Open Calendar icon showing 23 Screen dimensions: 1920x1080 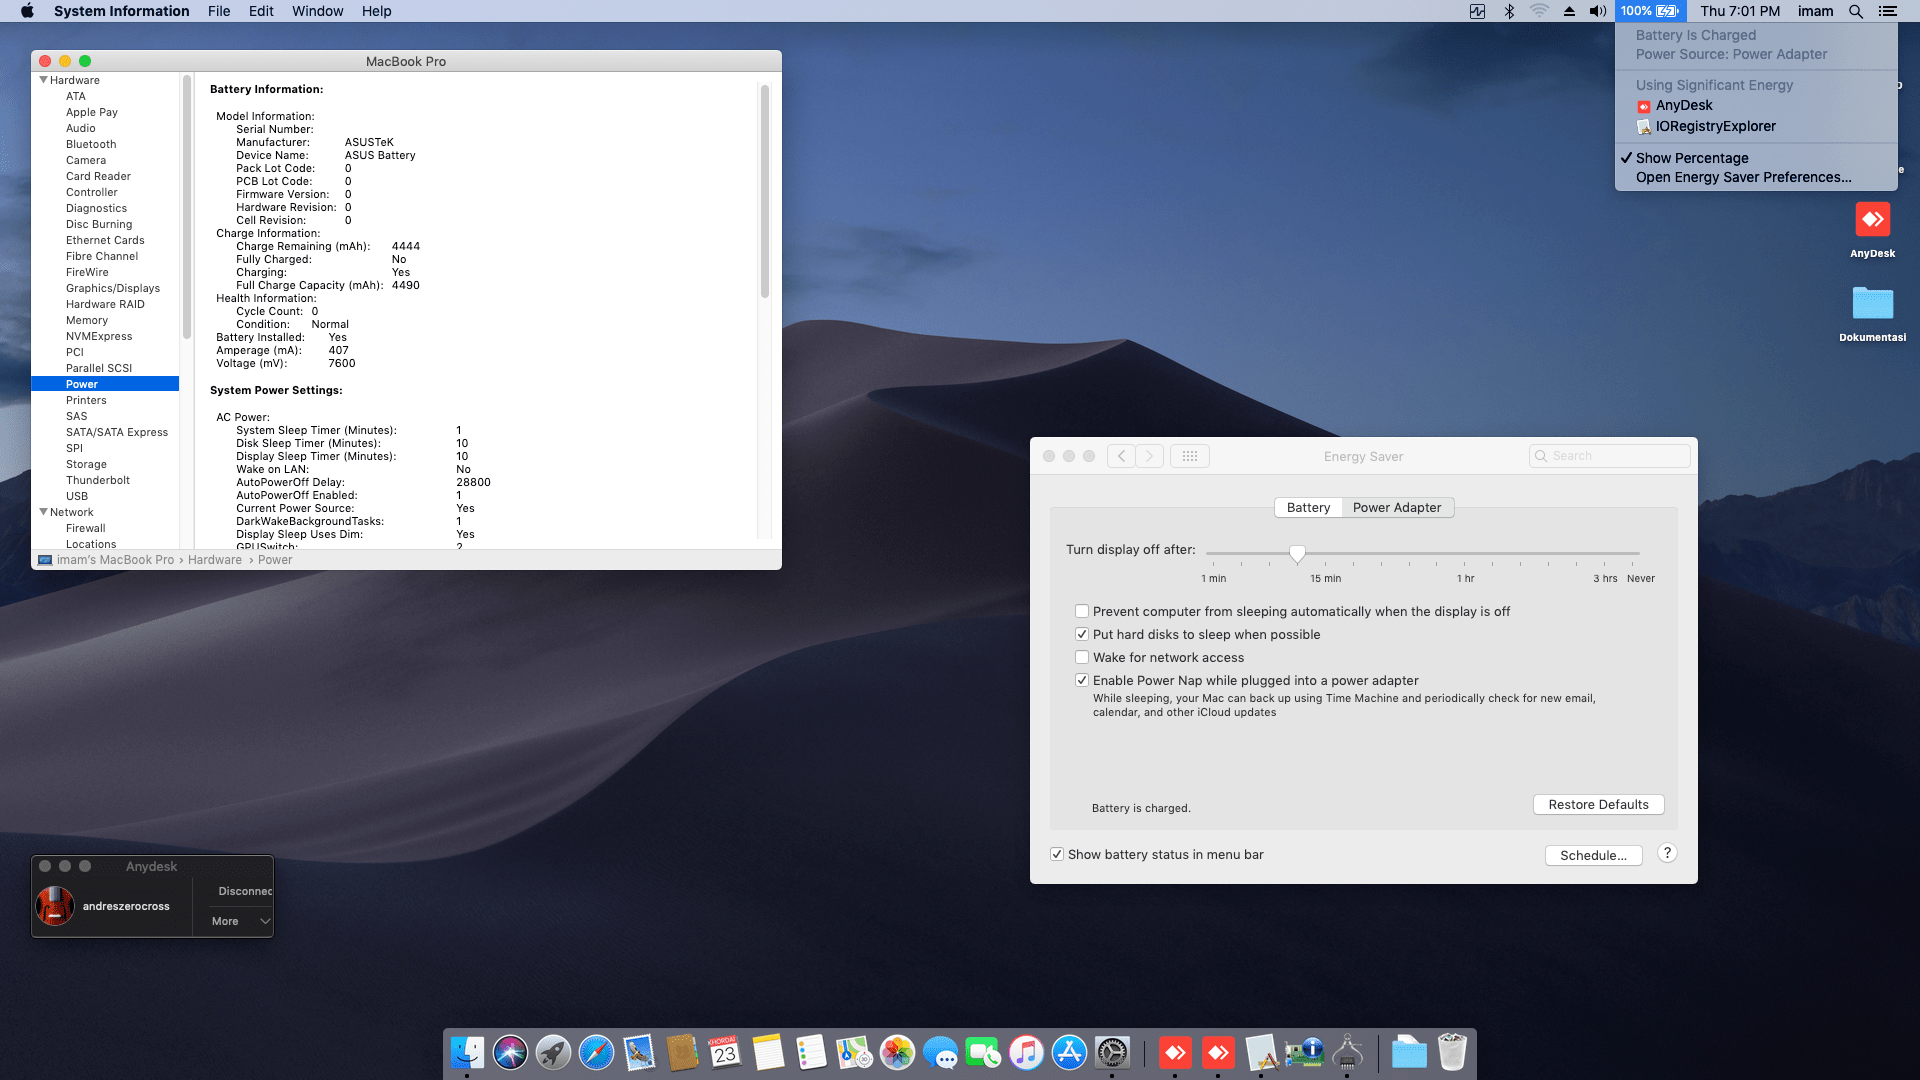pyautogui.click(x=725, y=1052)
